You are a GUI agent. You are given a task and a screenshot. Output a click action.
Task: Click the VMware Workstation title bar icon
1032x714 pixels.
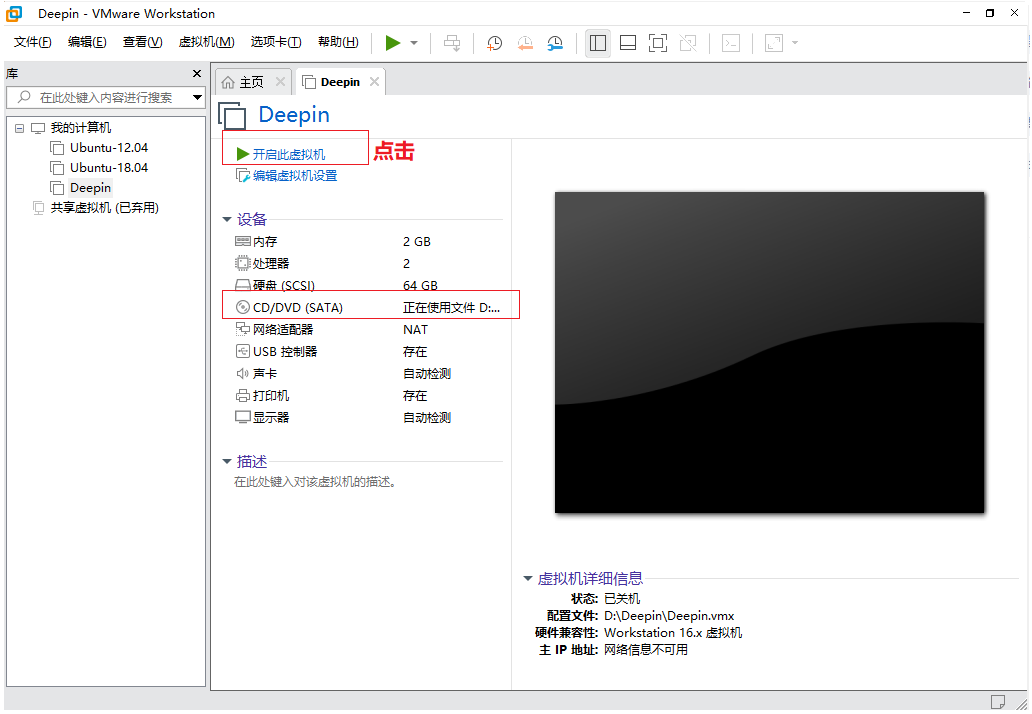14,14
